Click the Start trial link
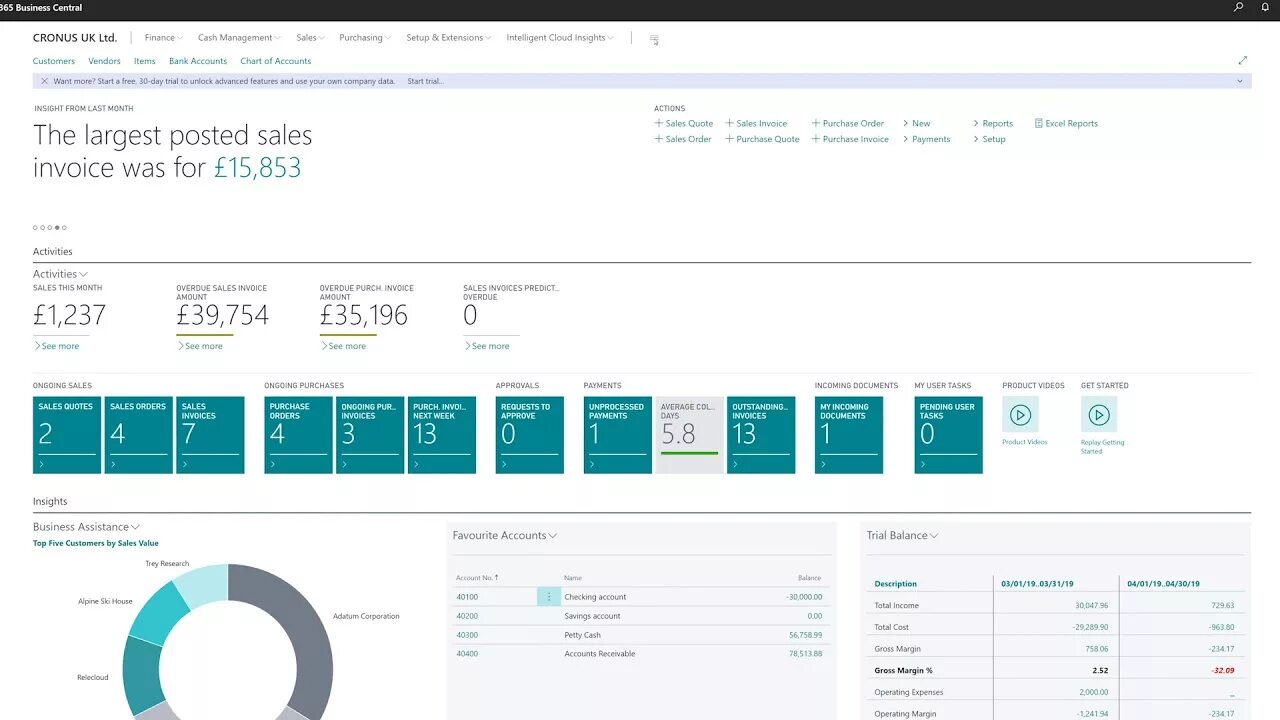Viewport: 1280px width, 720px height. [x=425, y=81]
